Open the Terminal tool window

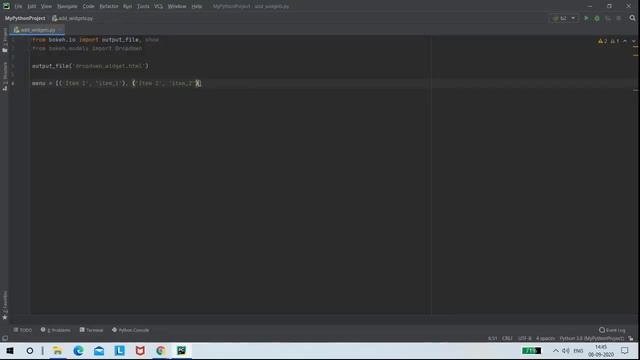[x=91, y=330]
